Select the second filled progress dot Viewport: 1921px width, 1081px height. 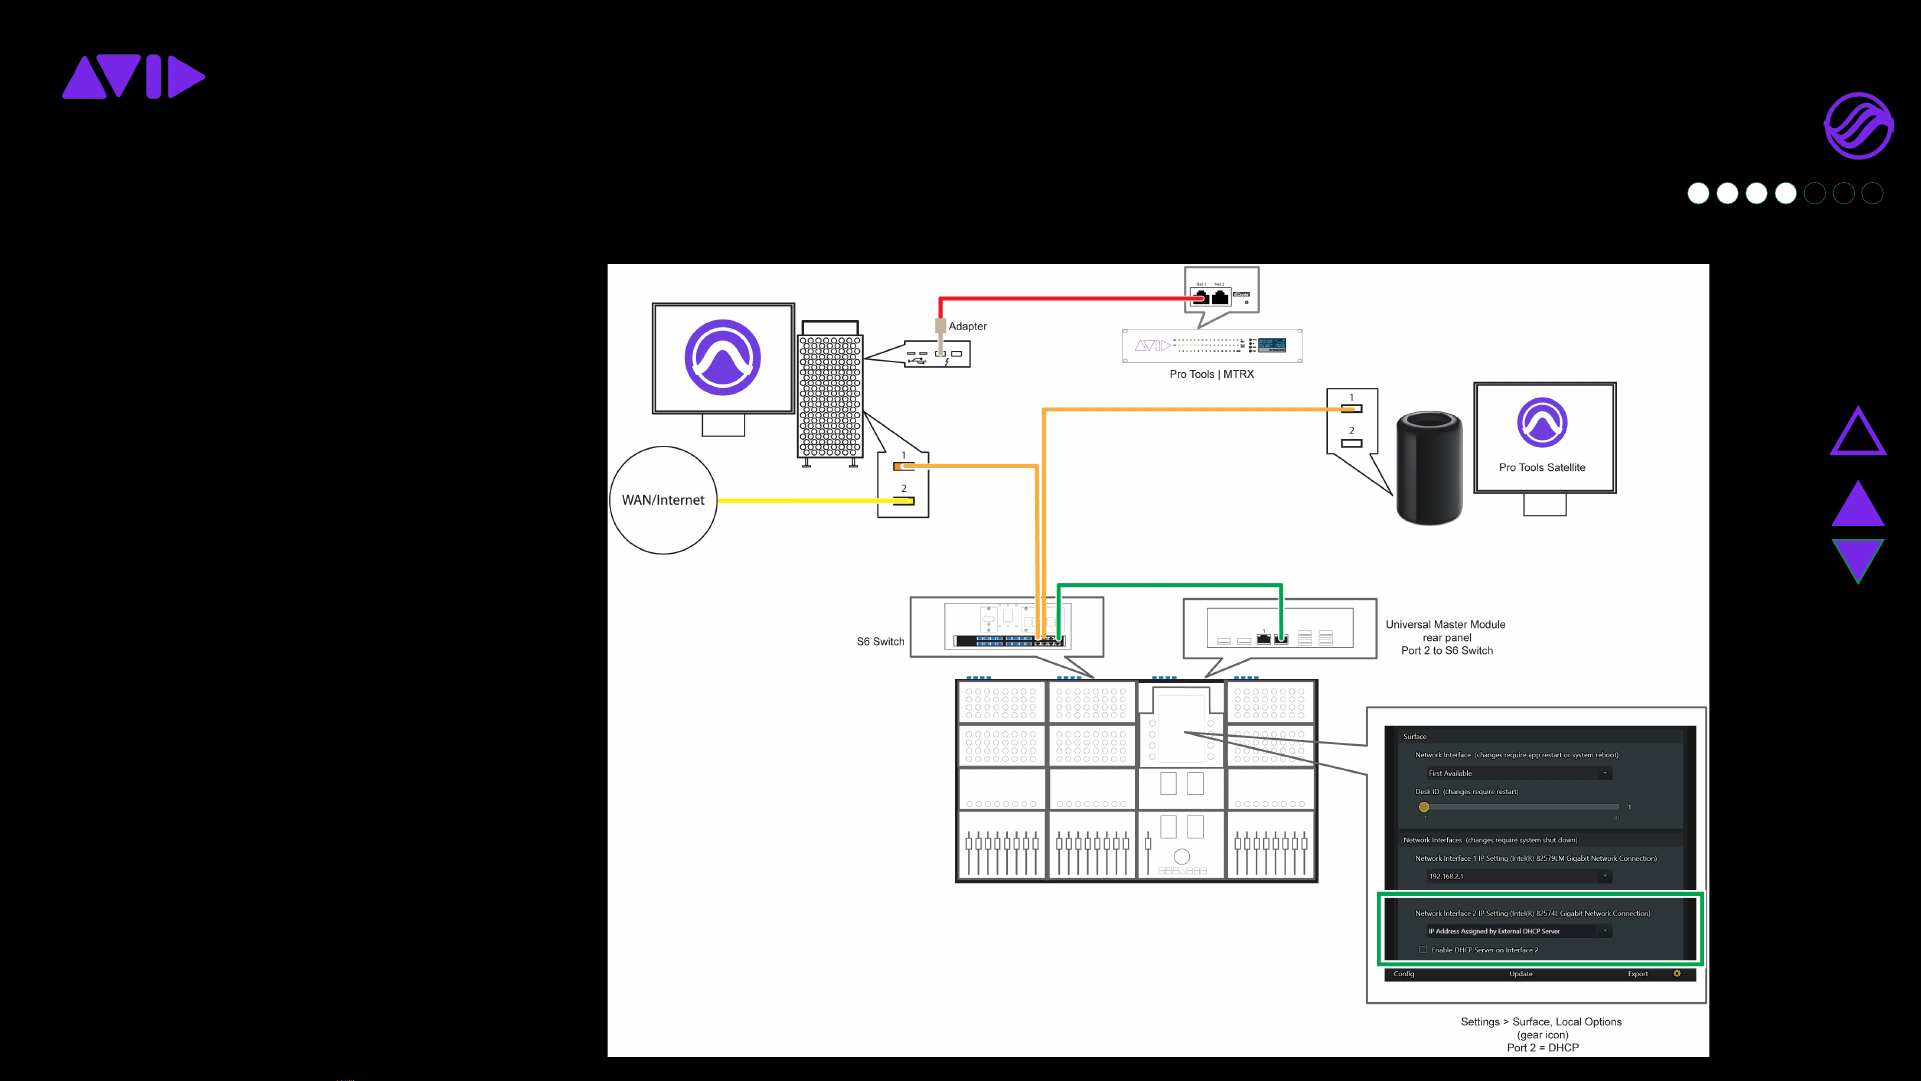coord(1727,193)
